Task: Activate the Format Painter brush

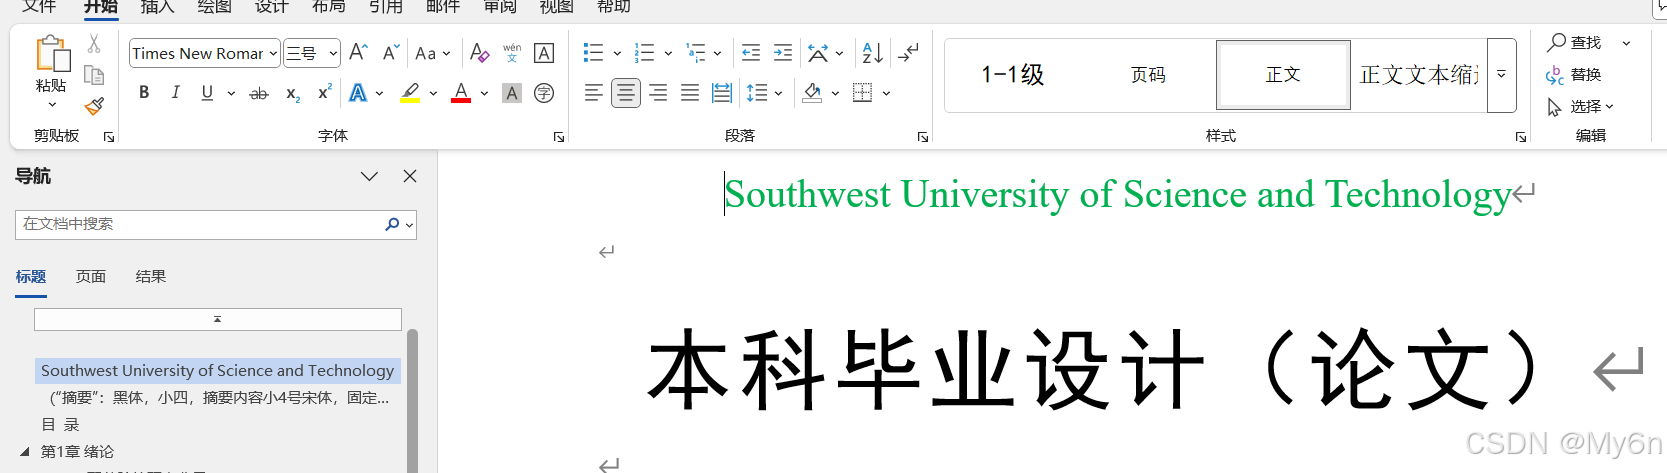Action: click(94, 106)
